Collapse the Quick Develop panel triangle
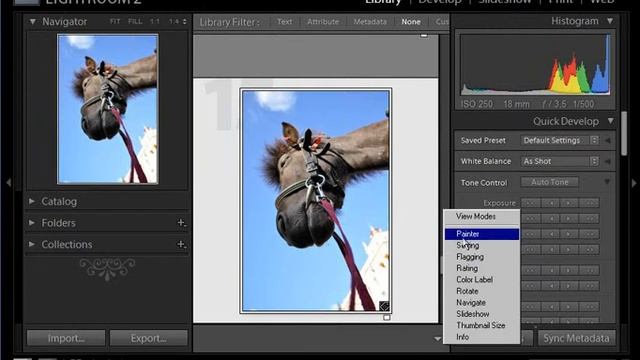The width and height of the screenshot is (640, 360). [x=610, y=121]
